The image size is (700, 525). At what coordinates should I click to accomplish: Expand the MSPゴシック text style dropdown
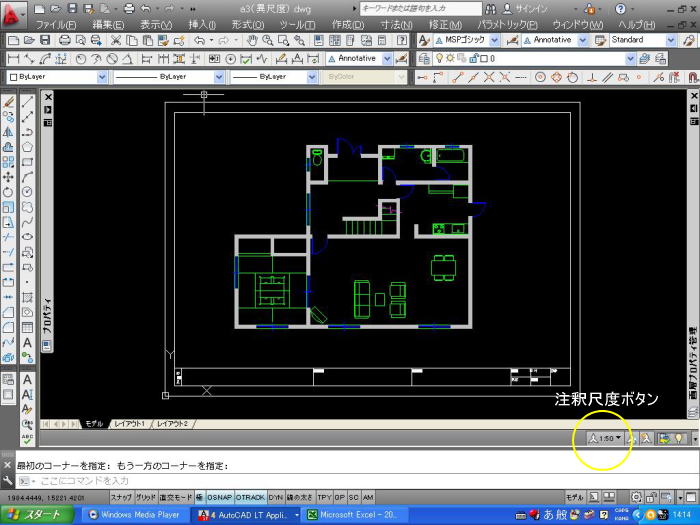tap(495, 40)
